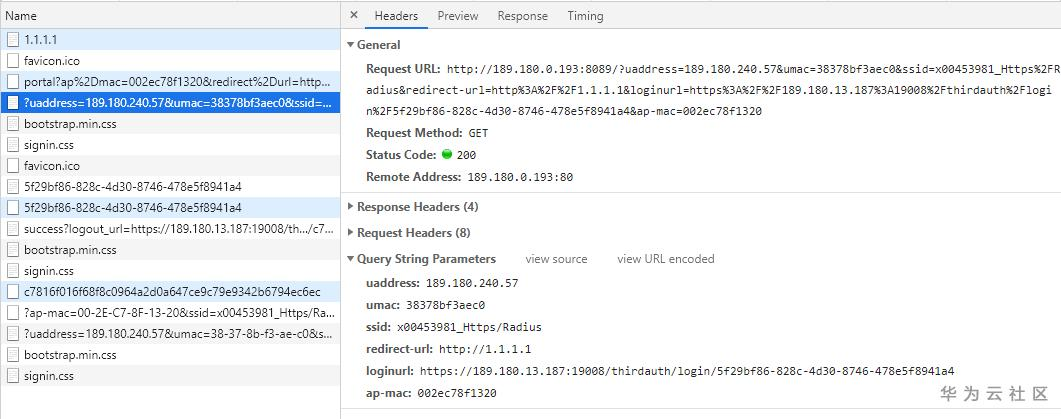Click view URL encoded link

coord(665,259)
